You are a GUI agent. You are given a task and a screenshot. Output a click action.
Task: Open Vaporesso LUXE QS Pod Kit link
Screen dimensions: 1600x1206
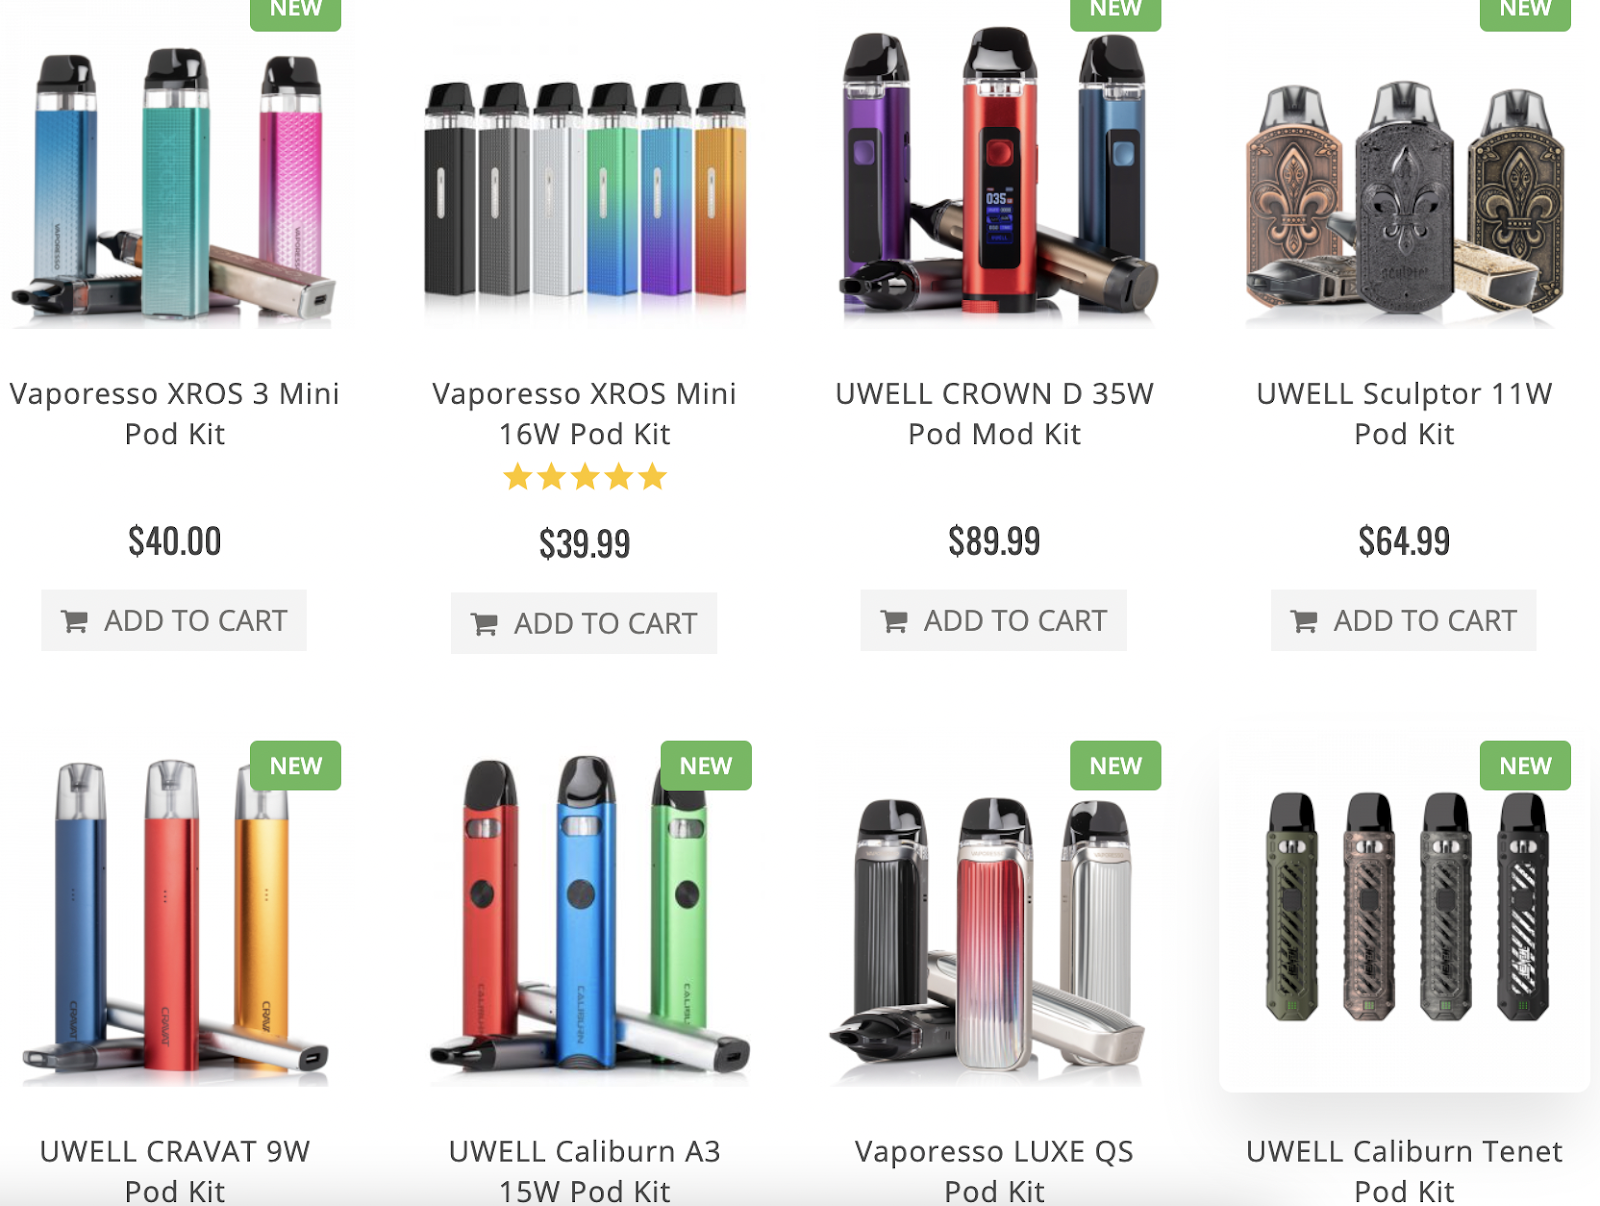click(x=995, y=1171)
